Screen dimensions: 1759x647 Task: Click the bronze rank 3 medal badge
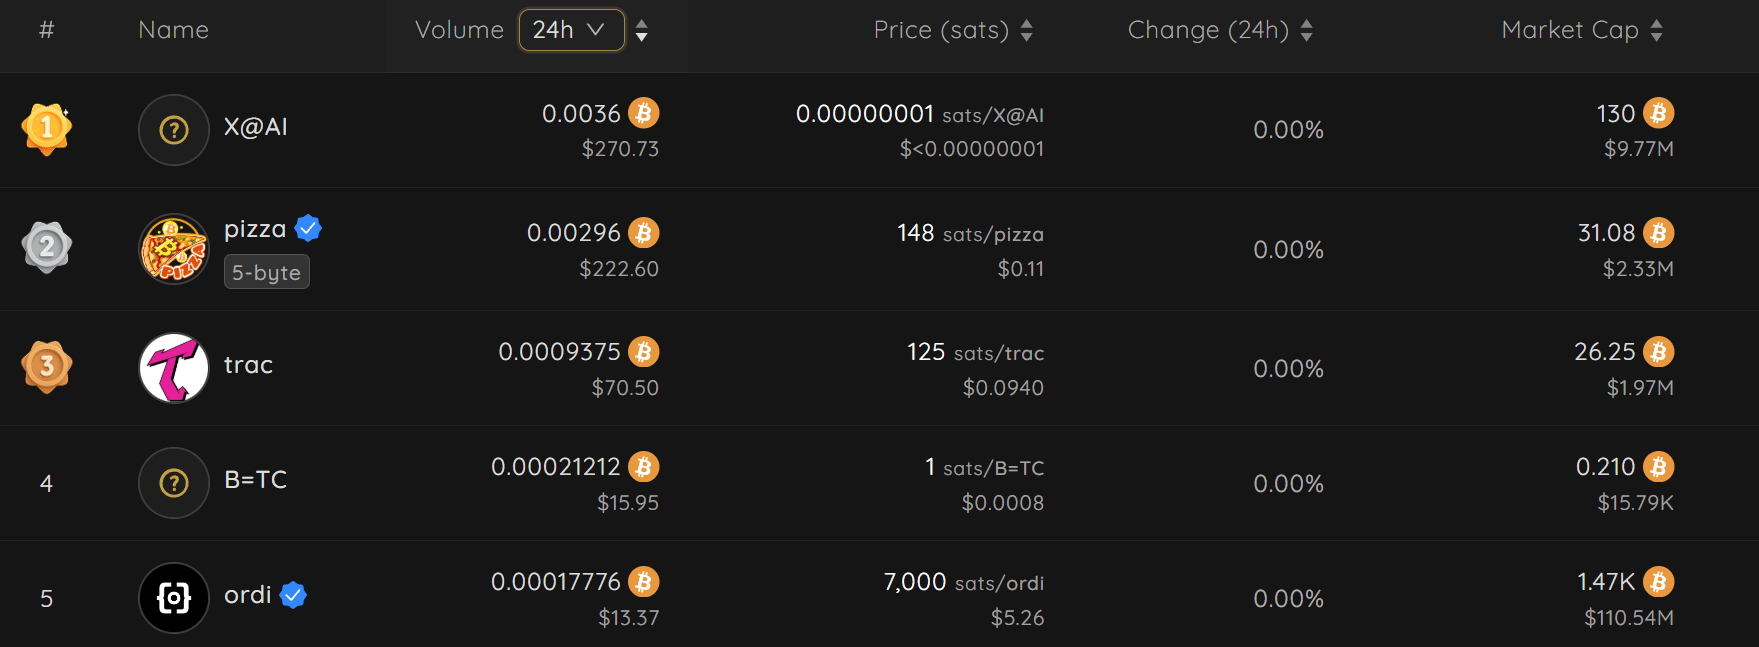coord(47,367)
